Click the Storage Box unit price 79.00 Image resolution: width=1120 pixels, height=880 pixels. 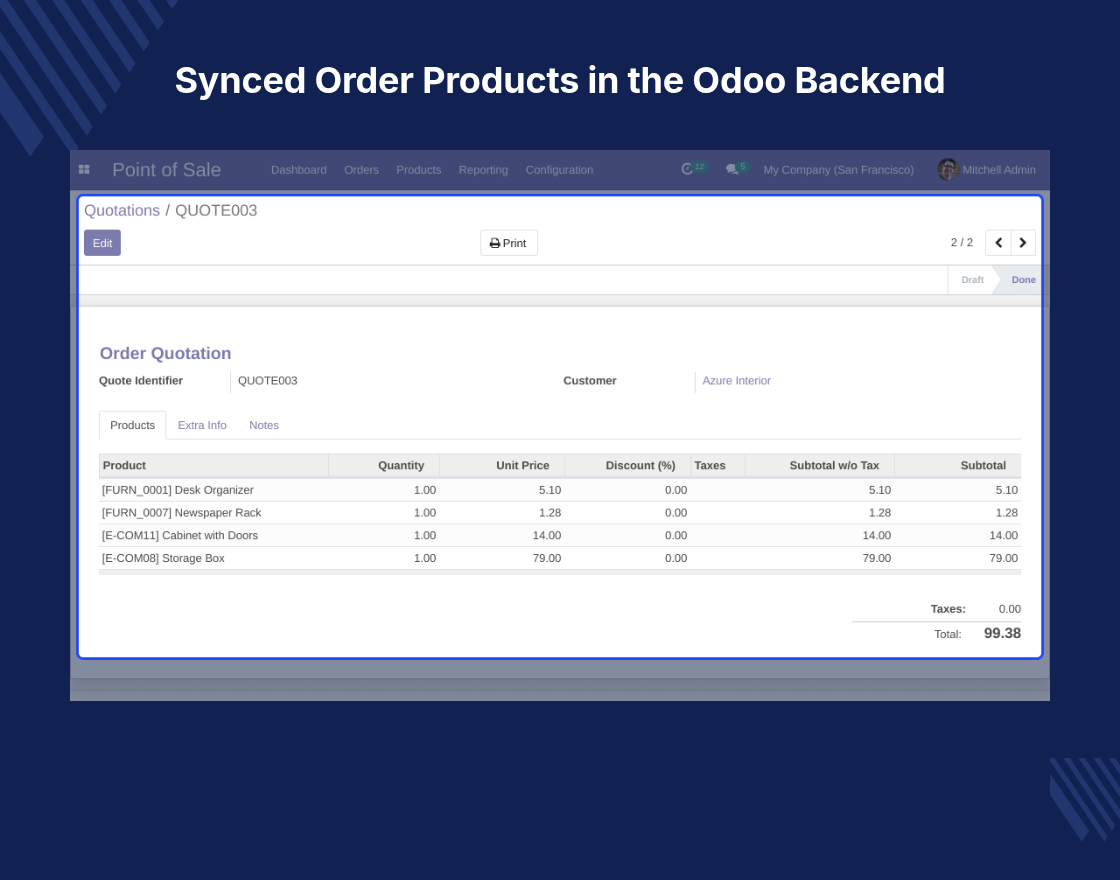(x=546, y=559)
